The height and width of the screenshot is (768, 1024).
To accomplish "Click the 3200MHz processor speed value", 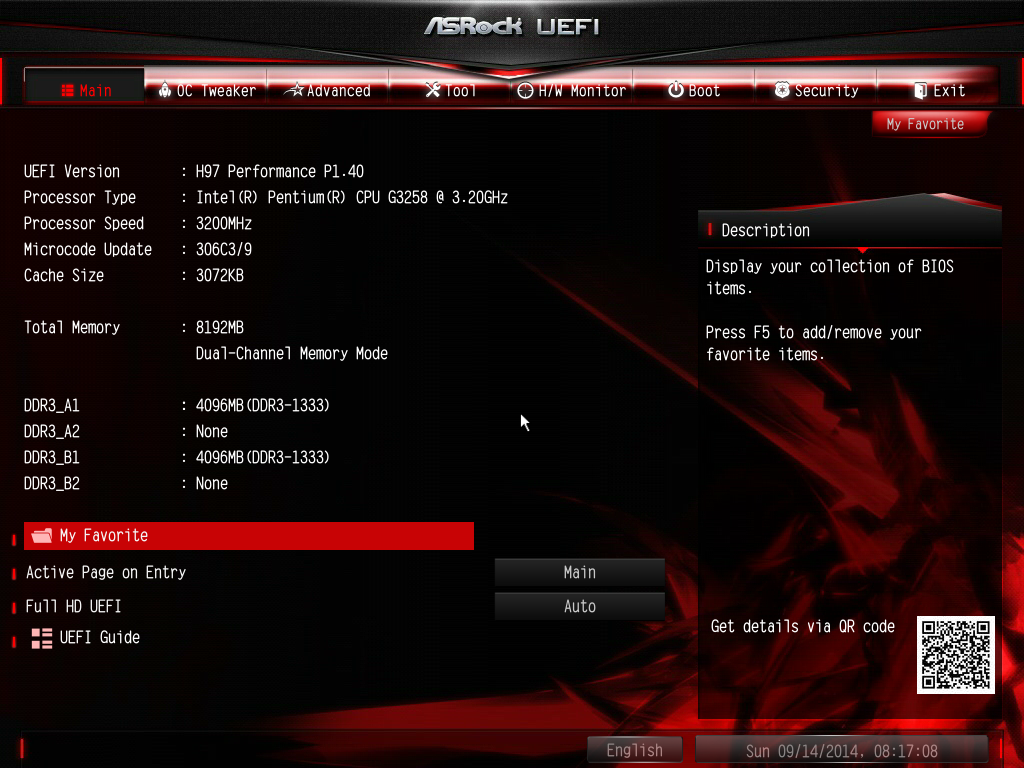I will [x=224, y=223].
